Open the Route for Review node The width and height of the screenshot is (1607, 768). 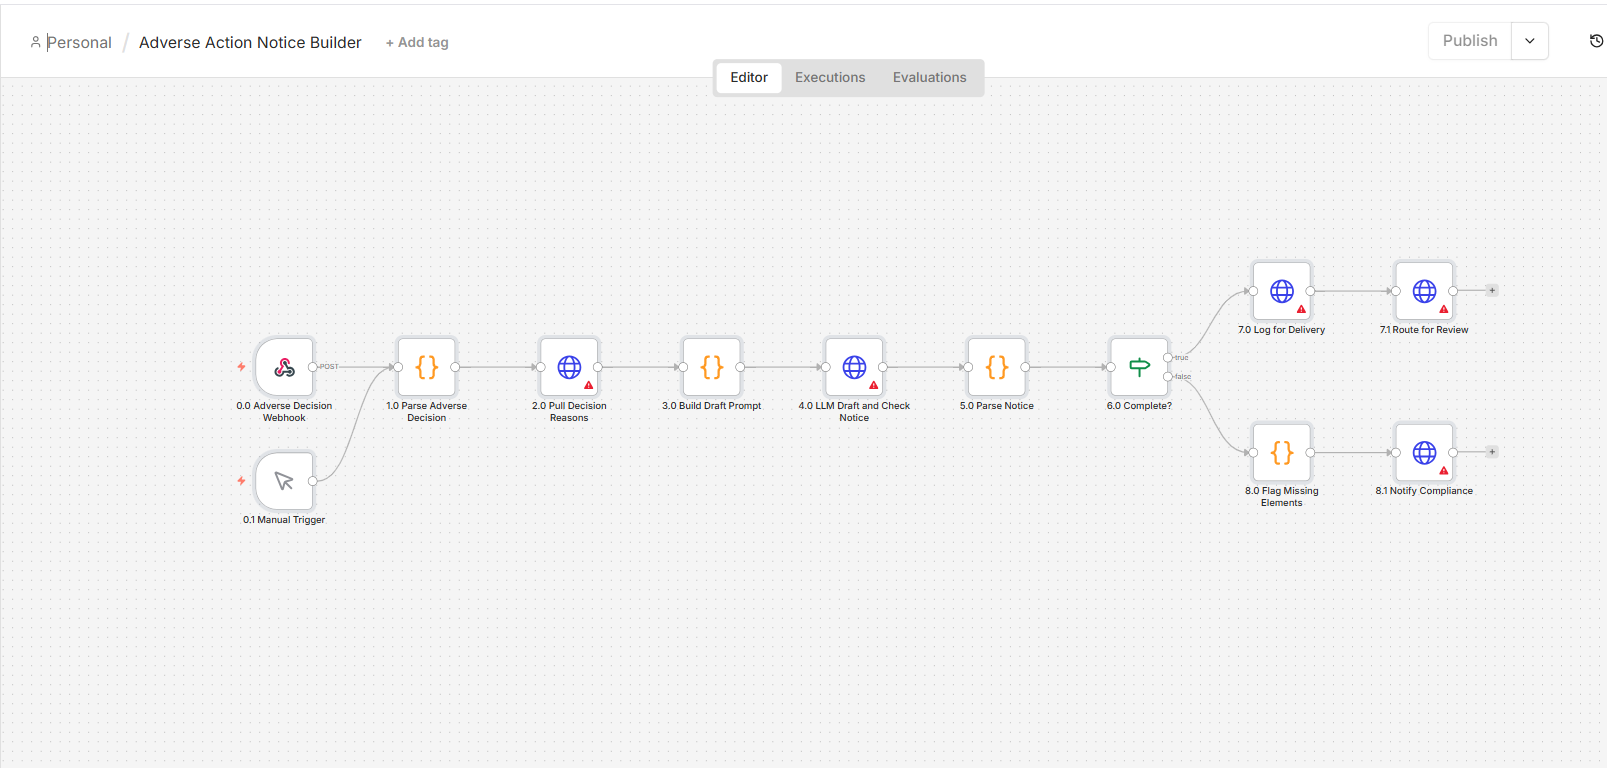coord(1425,291)
